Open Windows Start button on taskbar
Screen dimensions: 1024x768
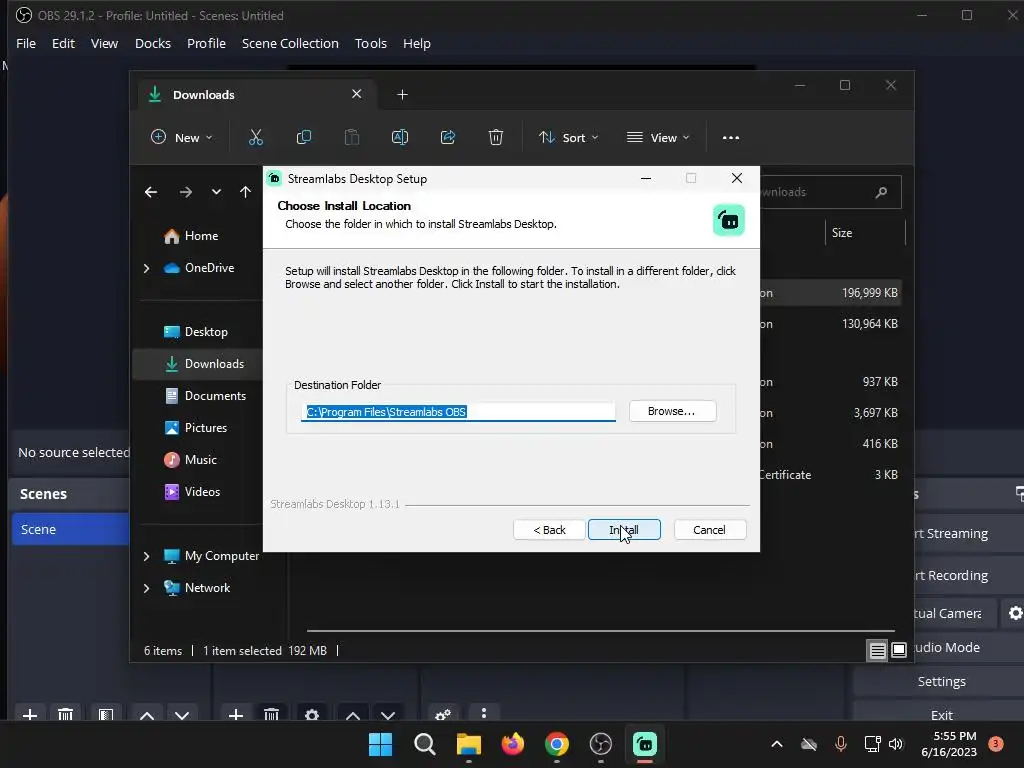click(380, 744)
